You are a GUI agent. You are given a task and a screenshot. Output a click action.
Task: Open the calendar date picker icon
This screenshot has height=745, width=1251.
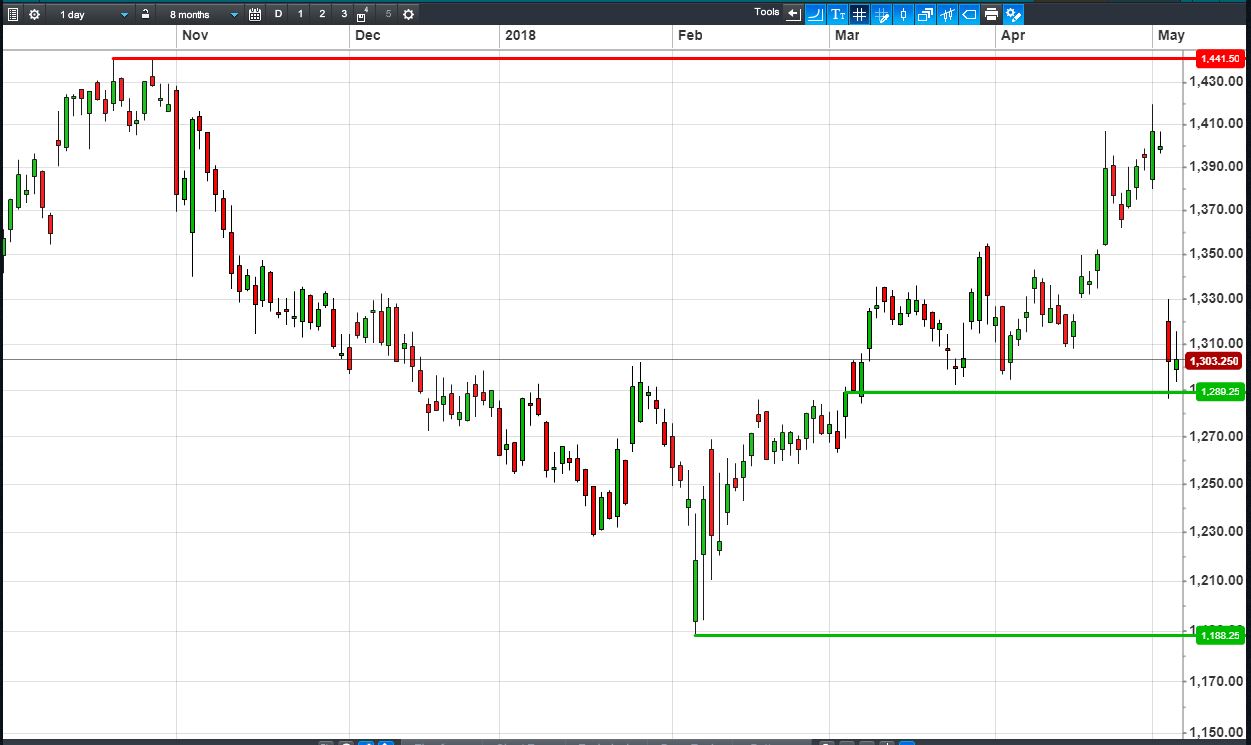coord(255,14)
